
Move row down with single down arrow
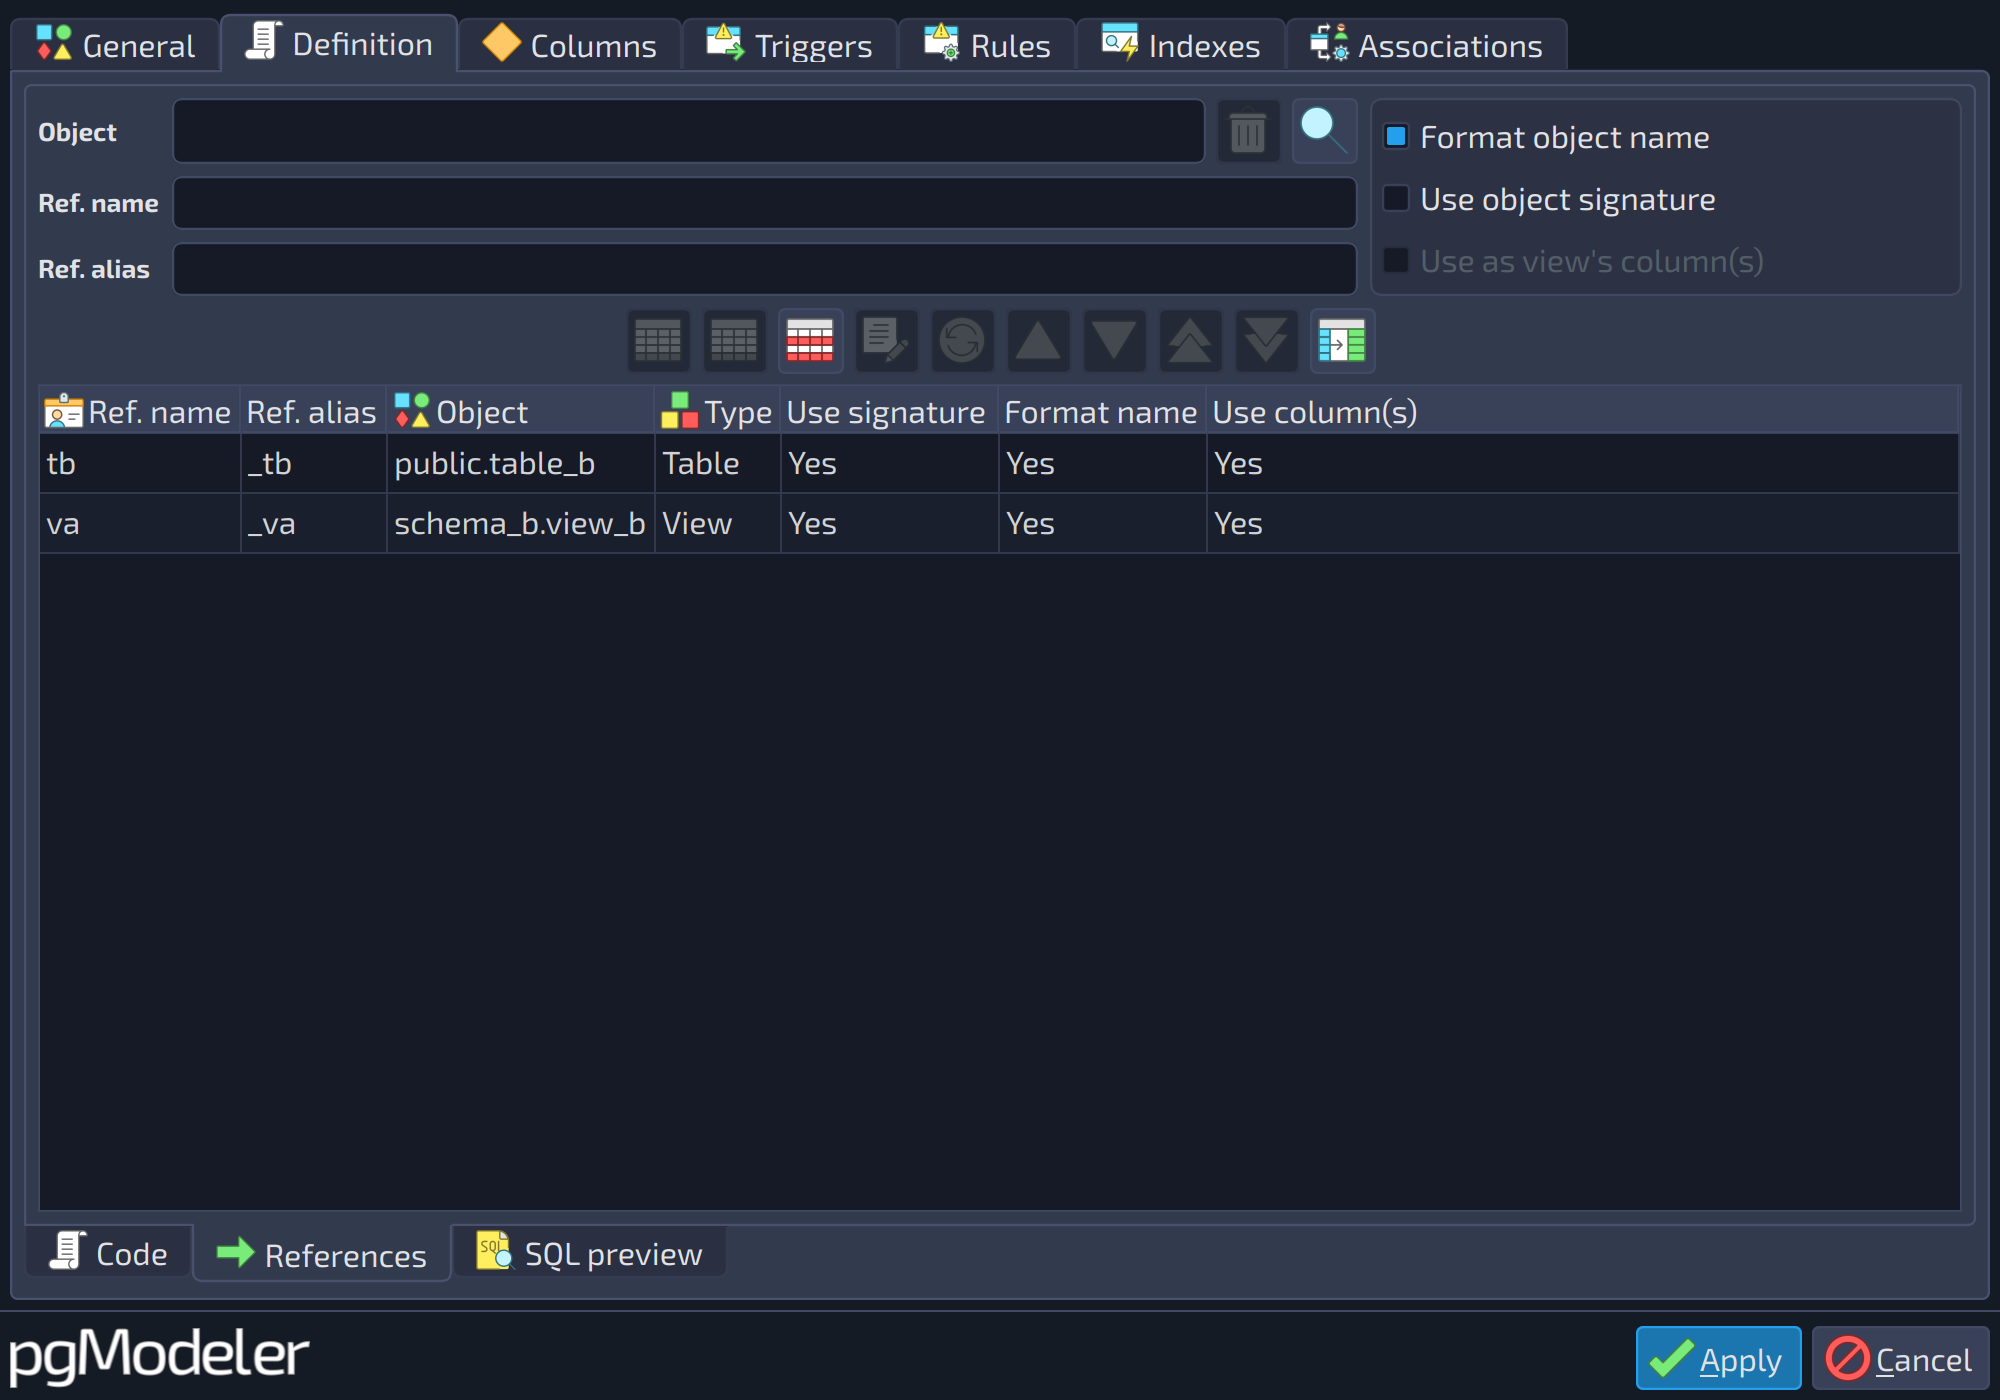pyautogui.click(x=1114, y=341)
